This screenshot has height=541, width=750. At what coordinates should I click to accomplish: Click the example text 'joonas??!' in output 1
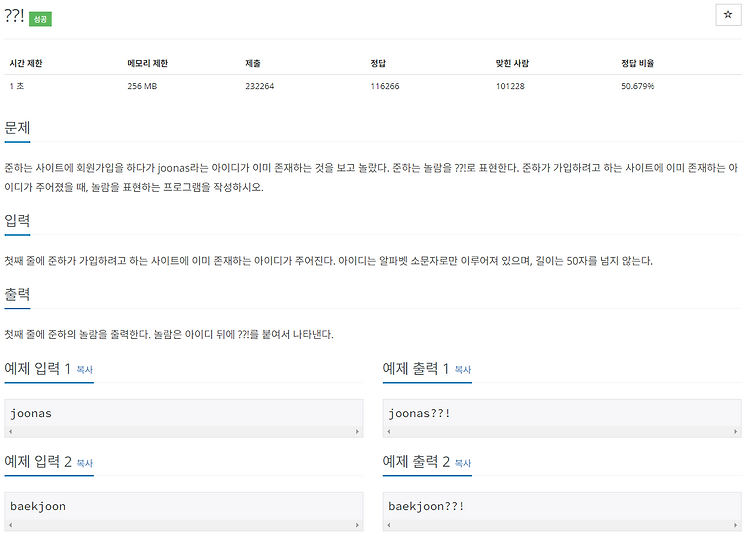click(x=419, y=413)
